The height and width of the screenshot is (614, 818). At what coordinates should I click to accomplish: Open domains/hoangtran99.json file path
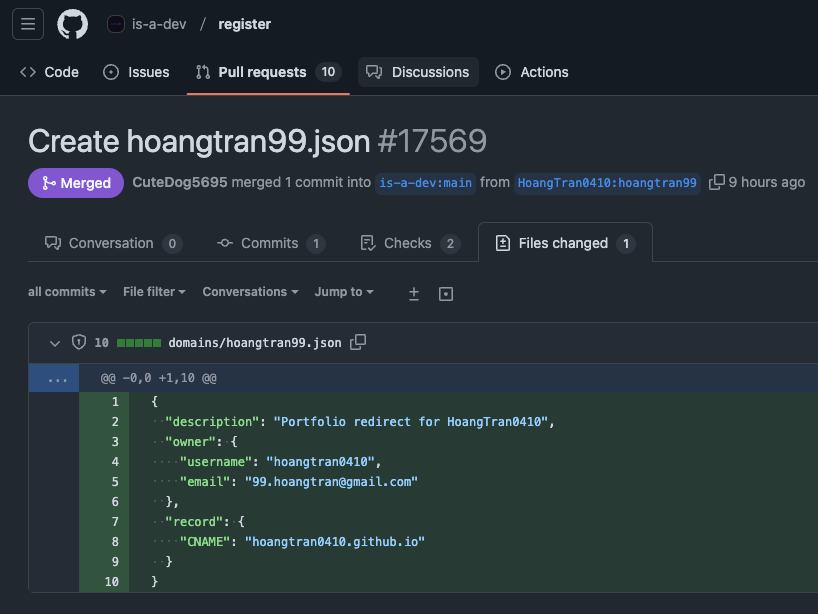pyautogui.click(x=255, y=343)
